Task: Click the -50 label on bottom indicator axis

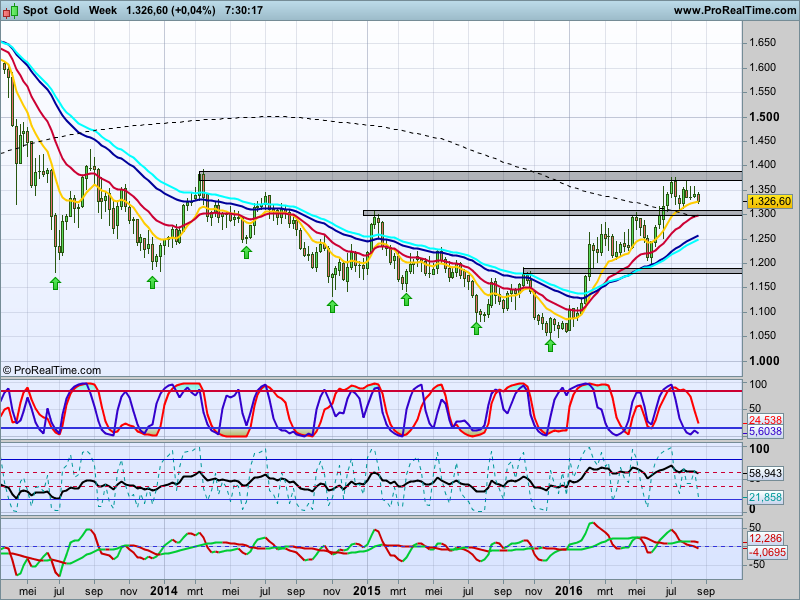Action: click(x=757, y=564)
